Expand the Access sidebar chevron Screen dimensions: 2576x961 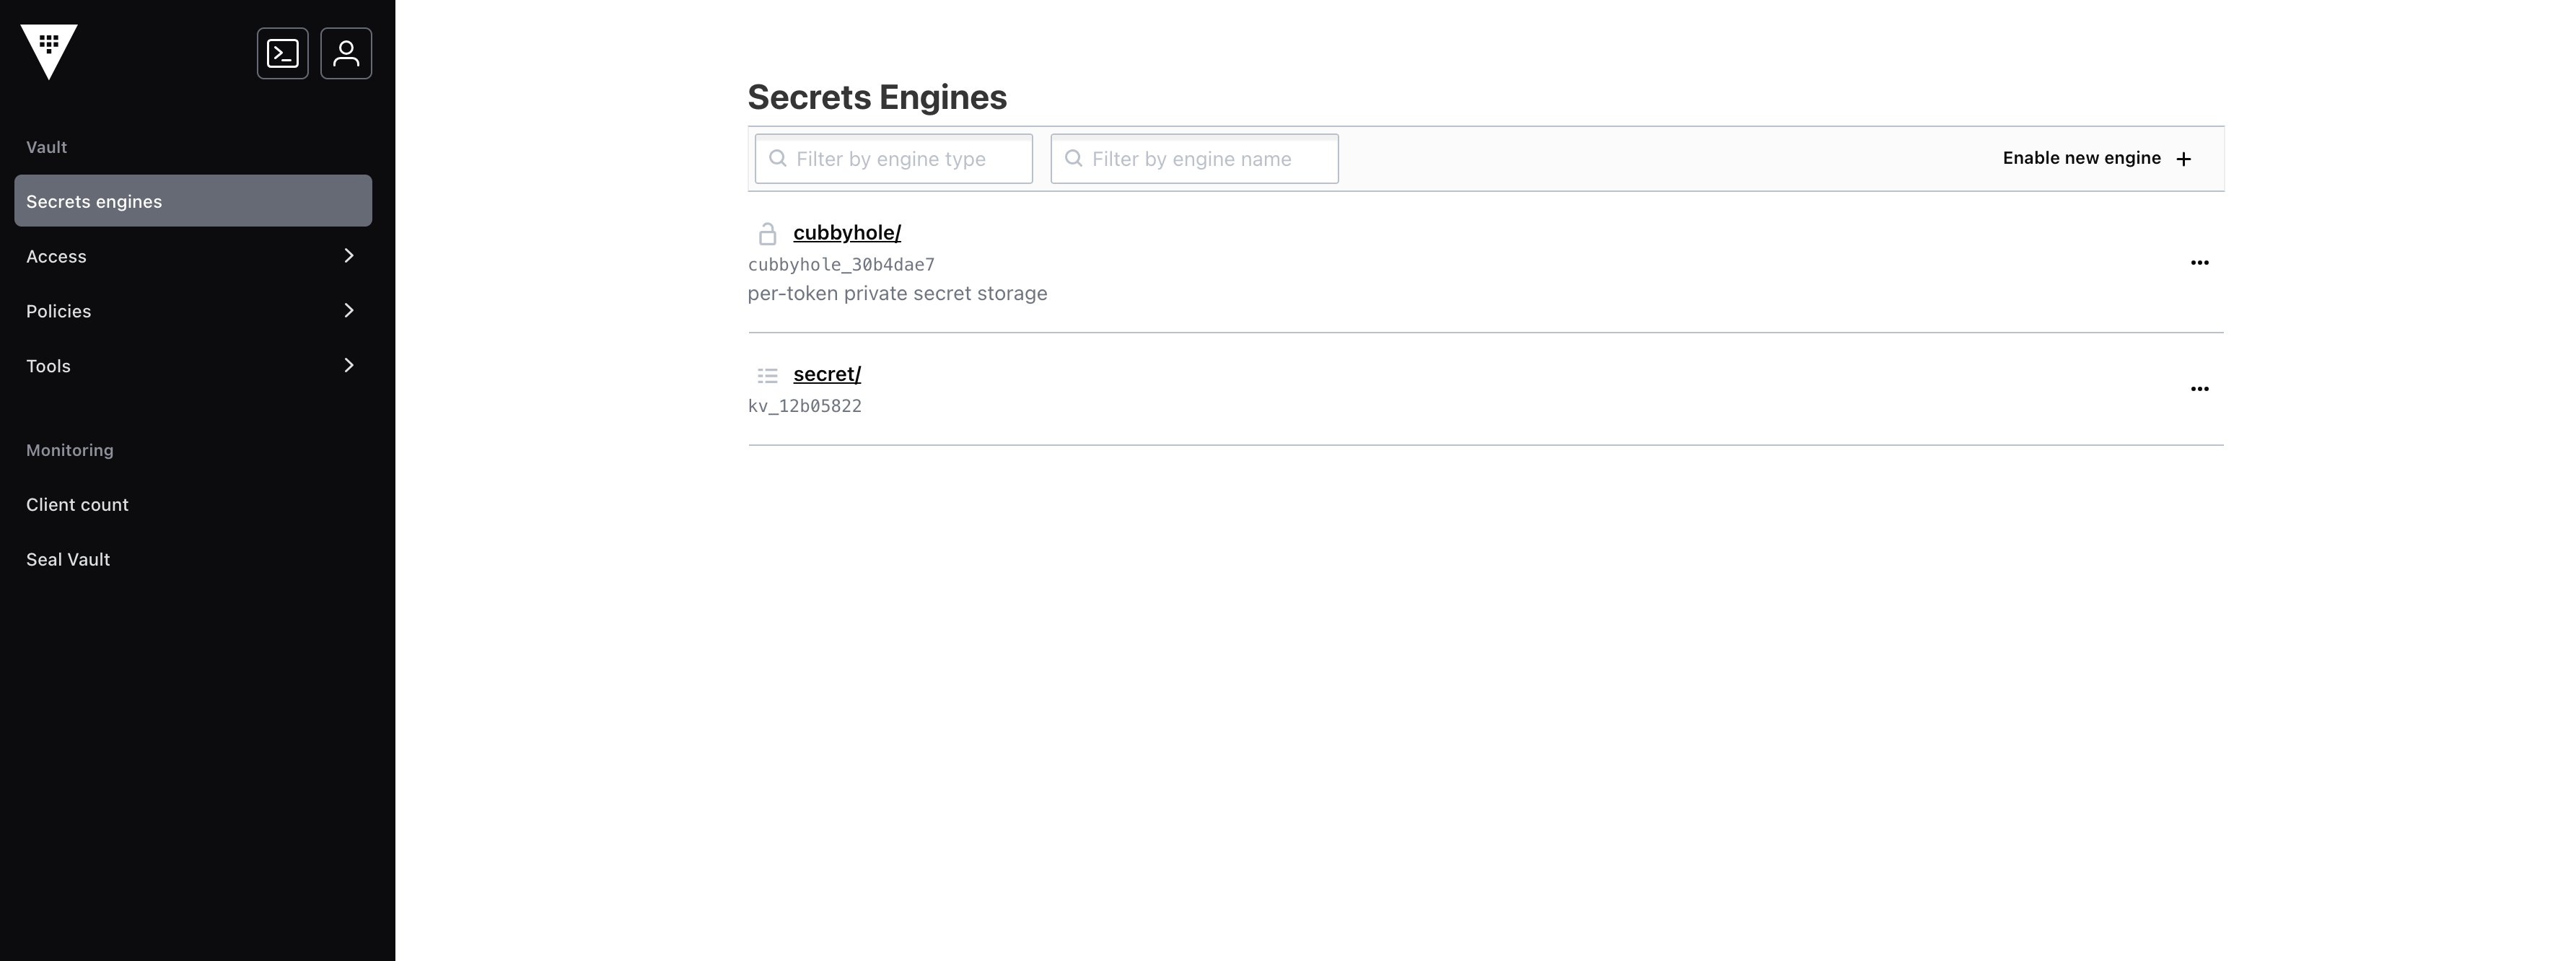point(349,256)
